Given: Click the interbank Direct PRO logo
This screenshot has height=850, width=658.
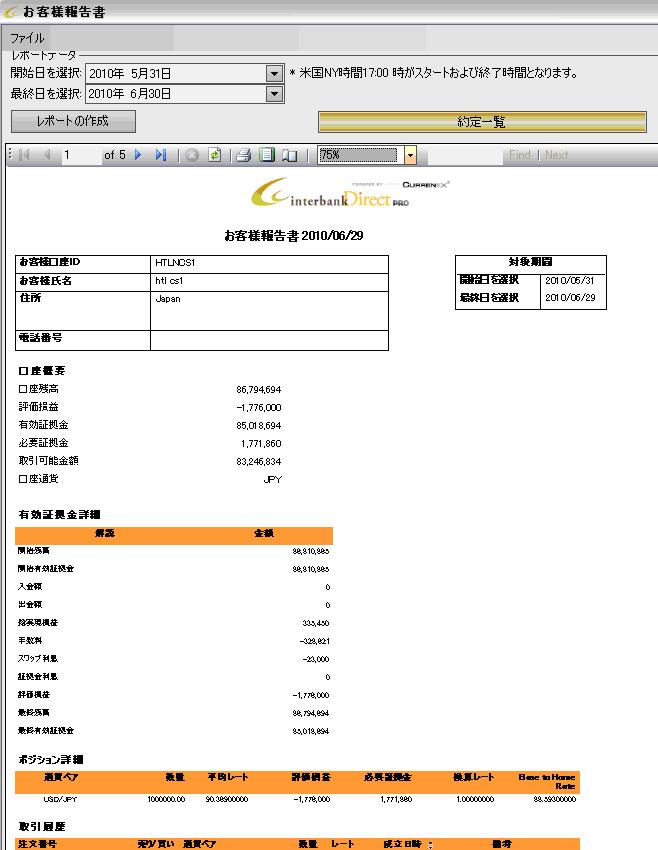Looking at the screenshot, I should tap(350, 192).
